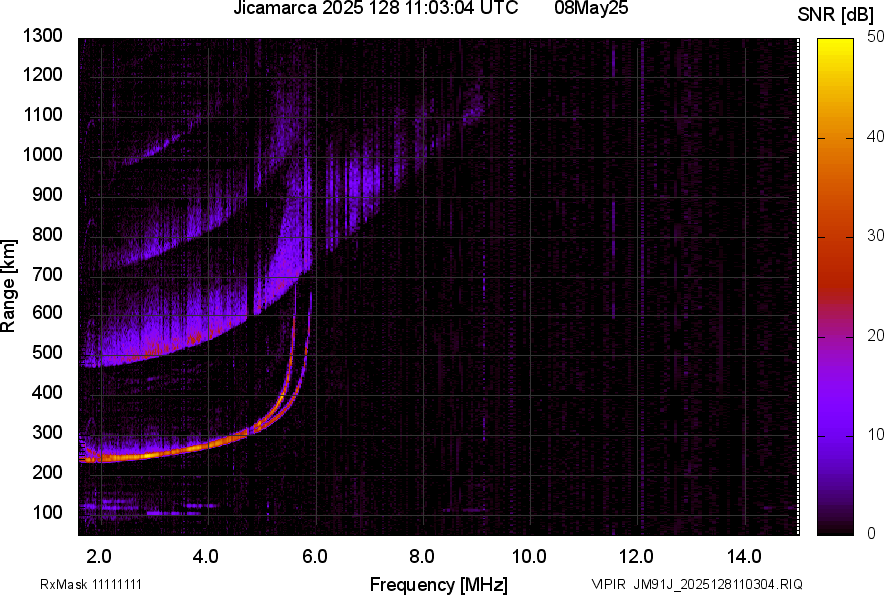Click the range tick label '300'
The image size is (884, 595).
click(47, 433)
